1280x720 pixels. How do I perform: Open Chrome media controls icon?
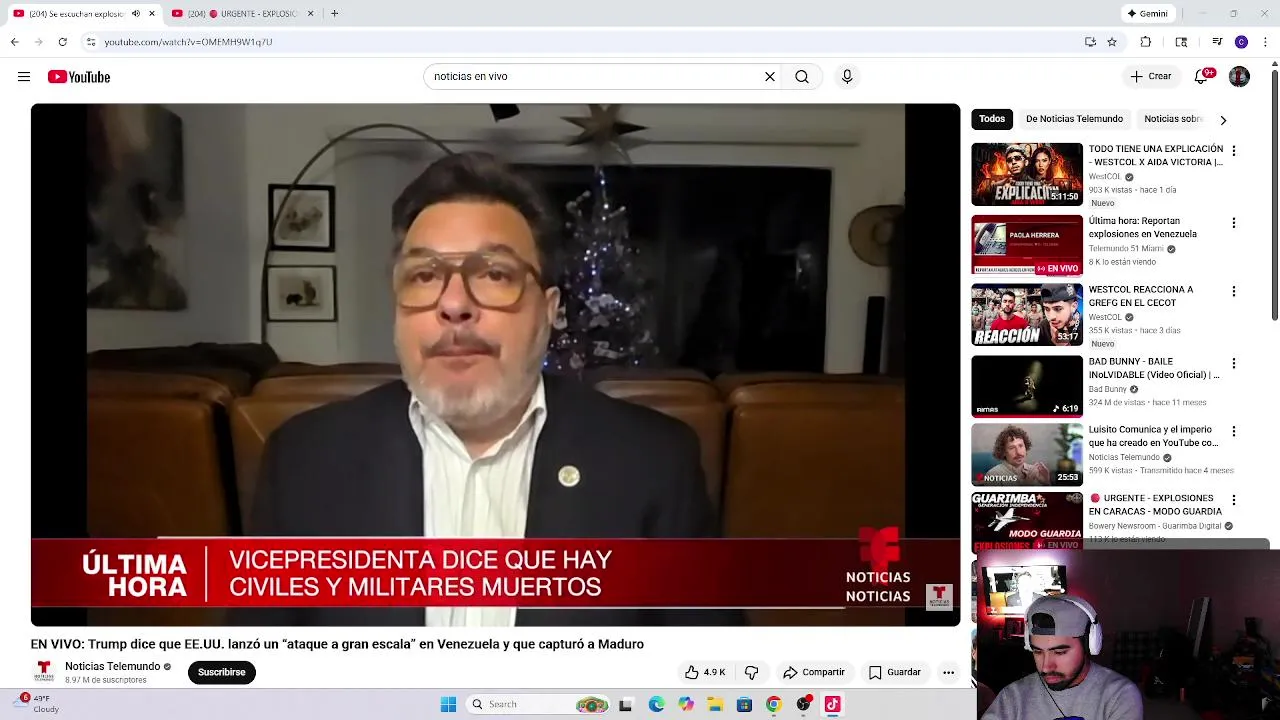[1217, 42]
